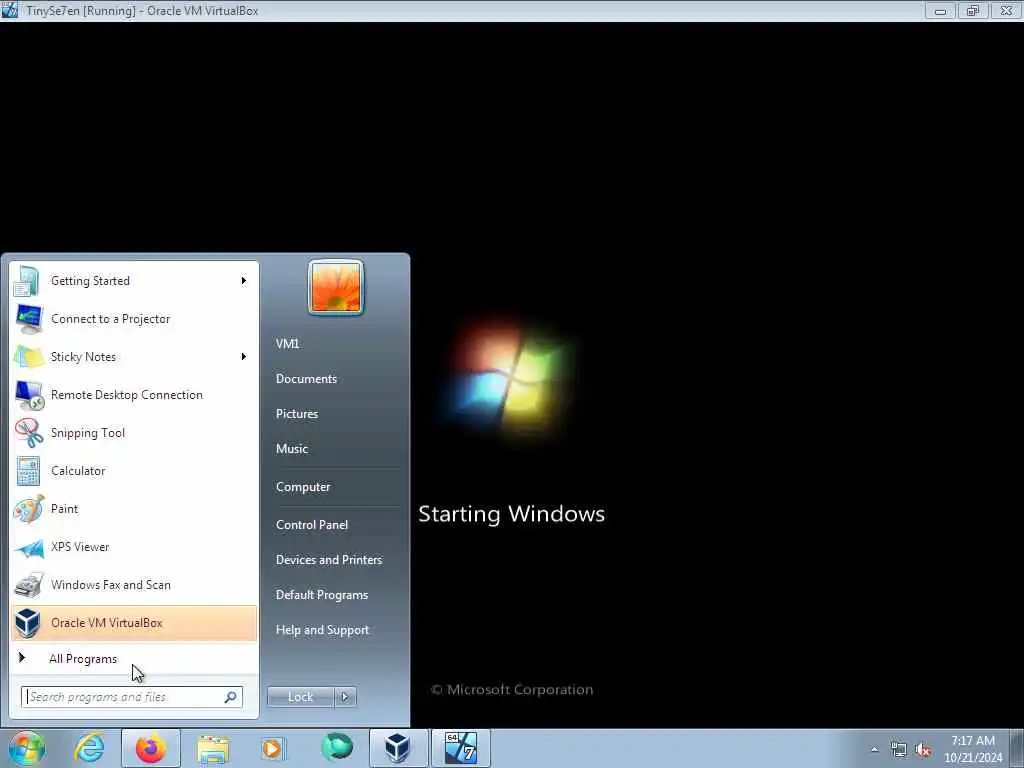Screen dimensions: 1024x768
Task: Launch Windows Media Player from taskbar
Action: point(272,748)
